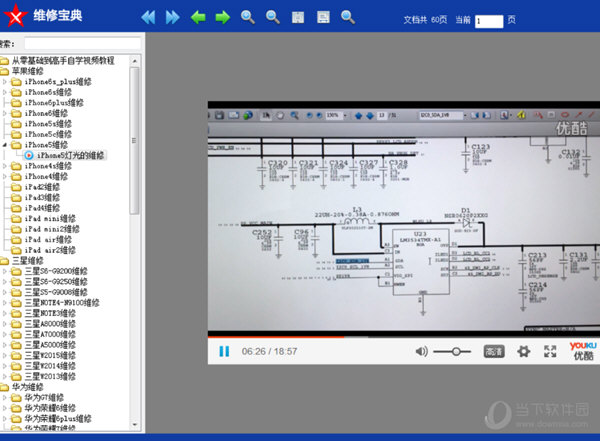600x441 pixels.
Task: Click the double-right fast-forward arrow in toolbar
Action: [x=172, y=17]
